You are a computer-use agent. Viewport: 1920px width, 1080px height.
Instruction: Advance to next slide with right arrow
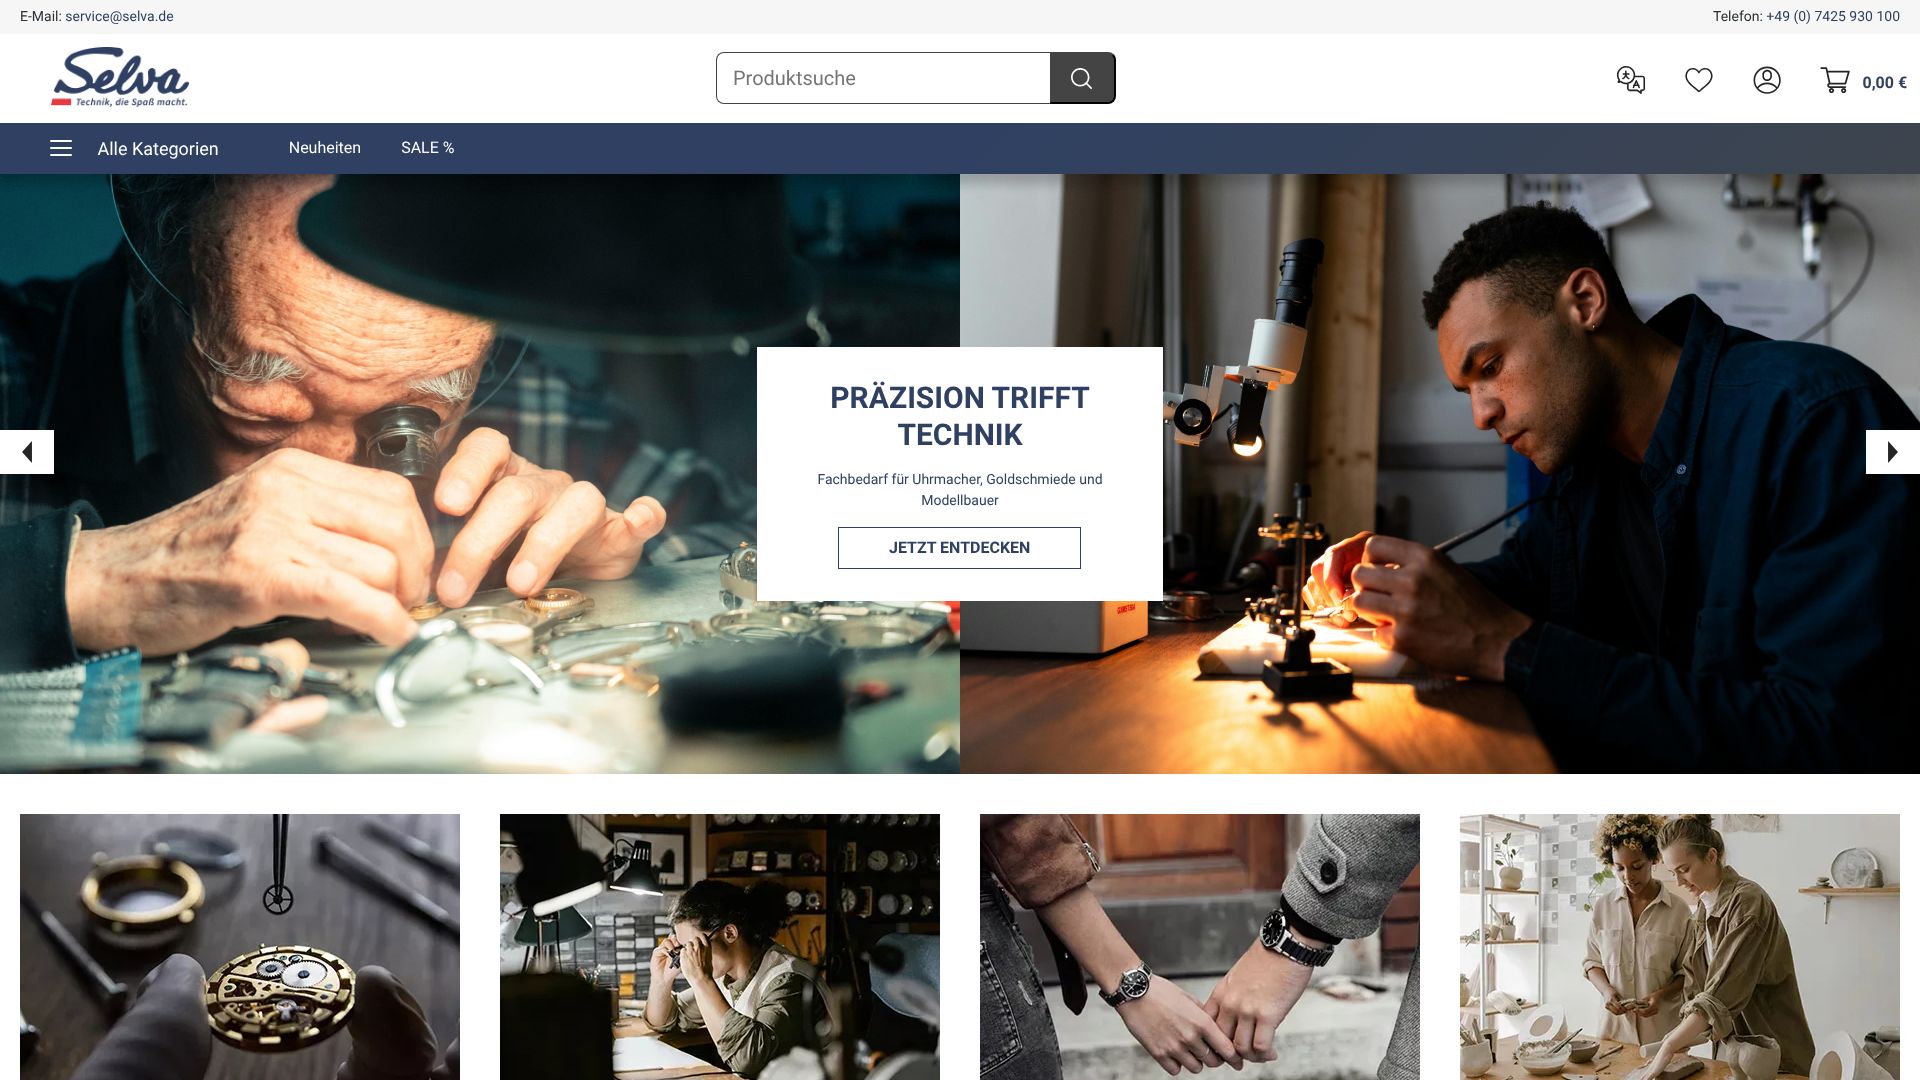click(x=1892, y=452)
